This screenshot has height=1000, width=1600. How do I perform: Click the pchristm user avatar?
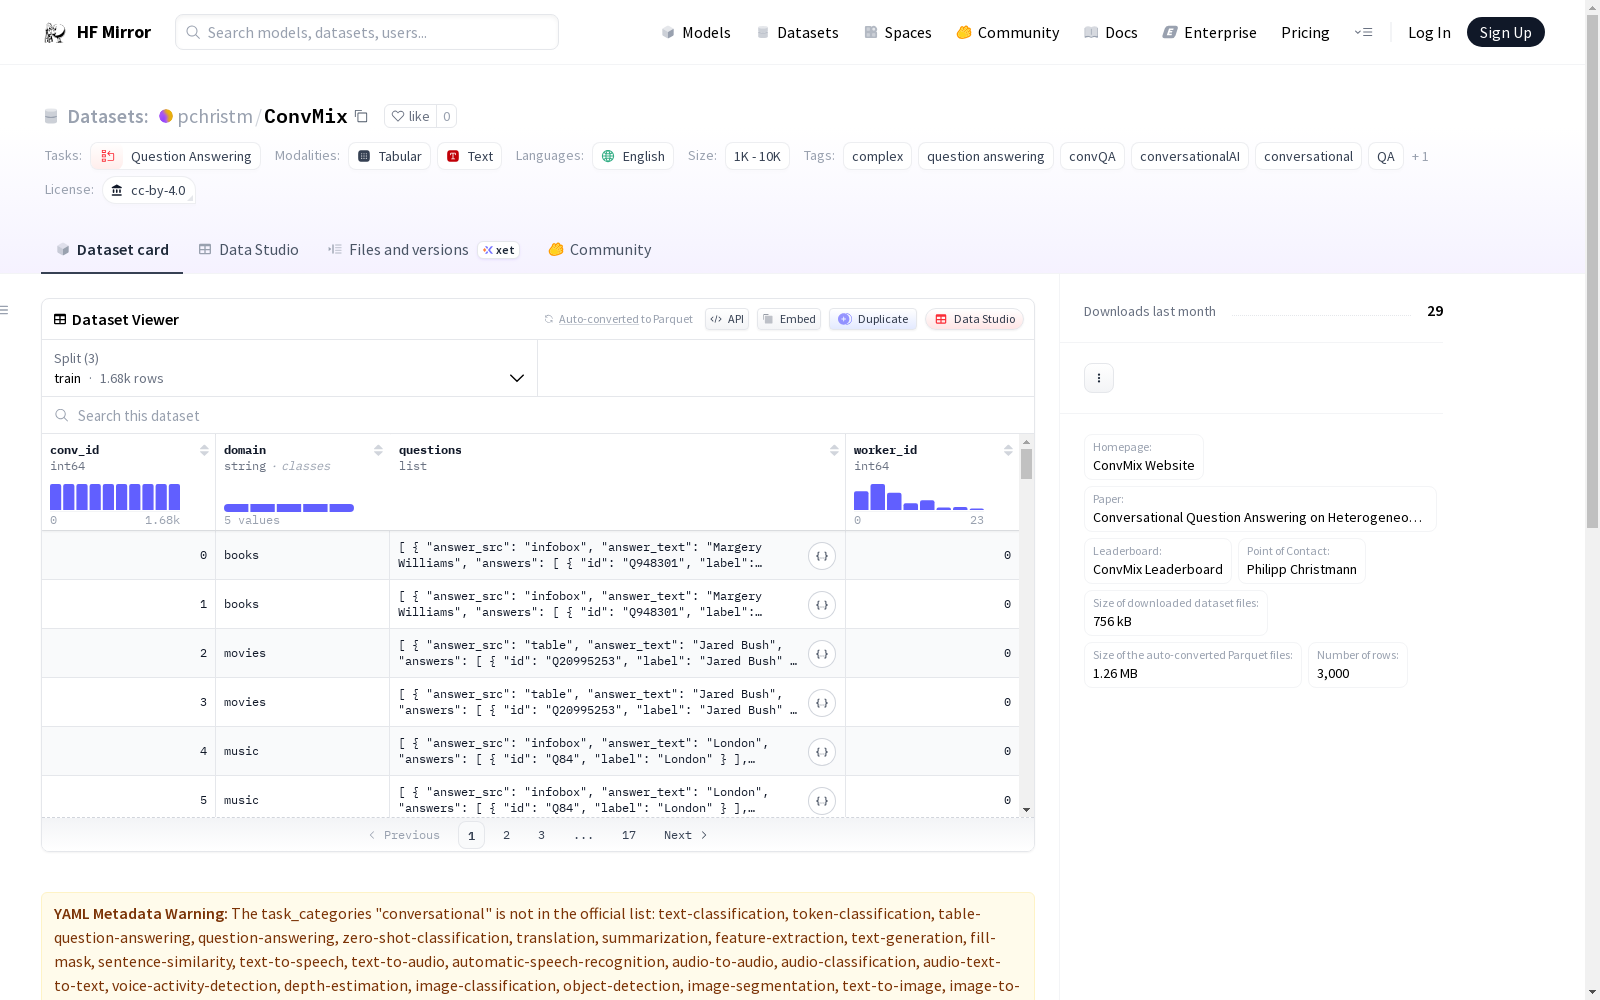(166, 116)
